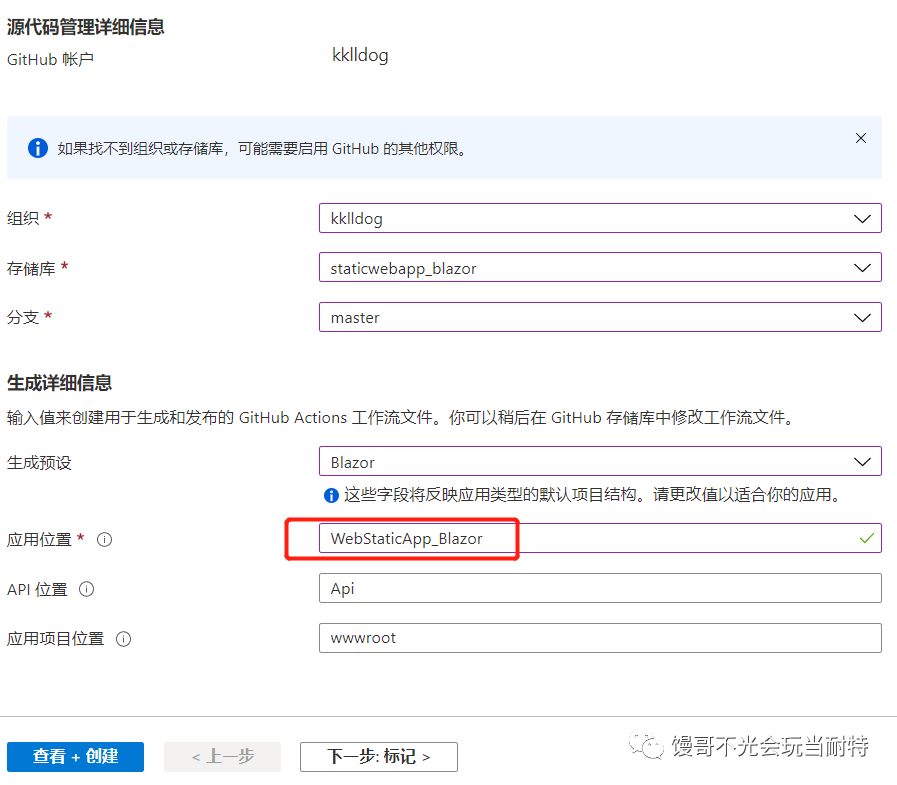Click the chevron arrow of 存储库 dropdown

pyautogui.click(x=862, y=268)
